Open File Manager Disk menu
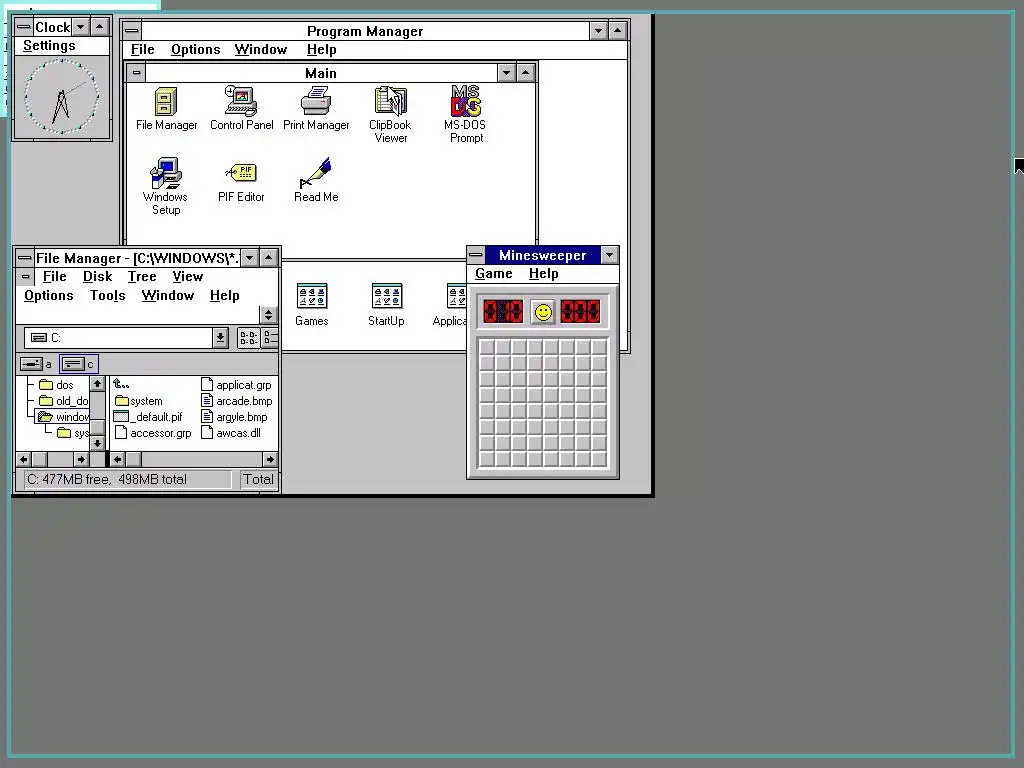Viewport: 1024px width, 768px height. (97, 277)
